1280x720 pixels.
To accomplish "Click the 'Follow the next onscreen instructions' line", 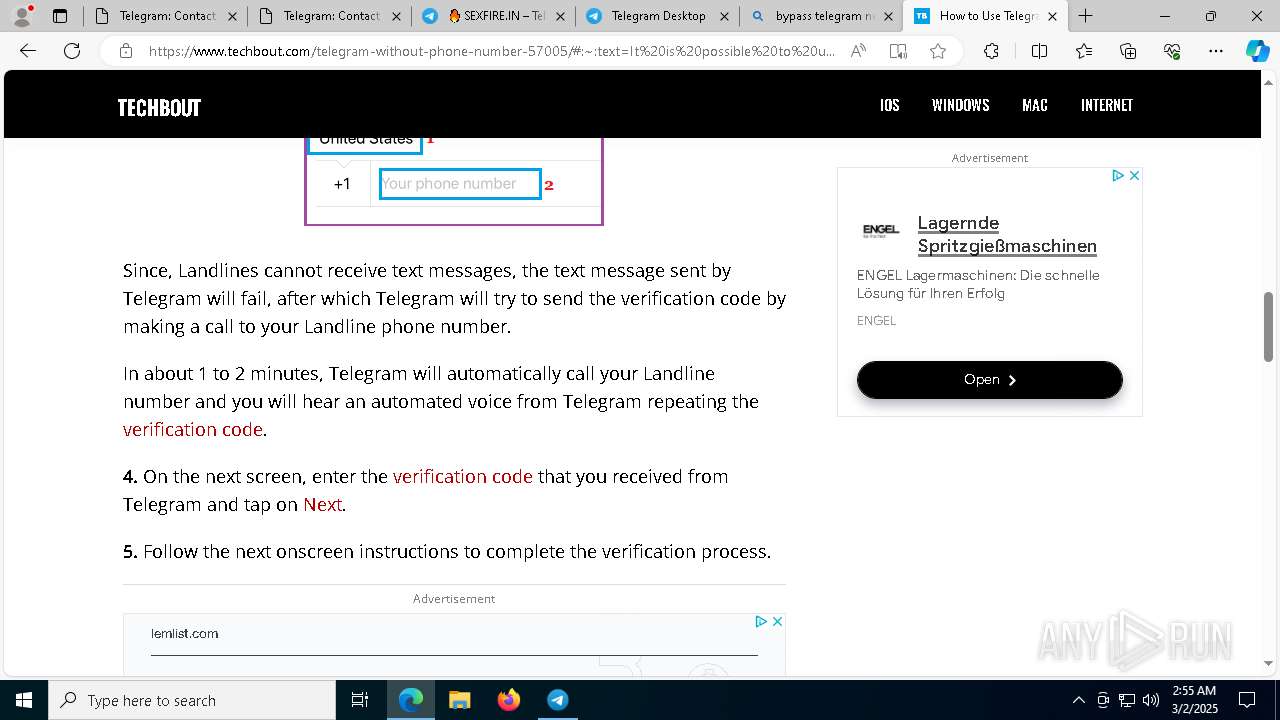I will (447, 552).
